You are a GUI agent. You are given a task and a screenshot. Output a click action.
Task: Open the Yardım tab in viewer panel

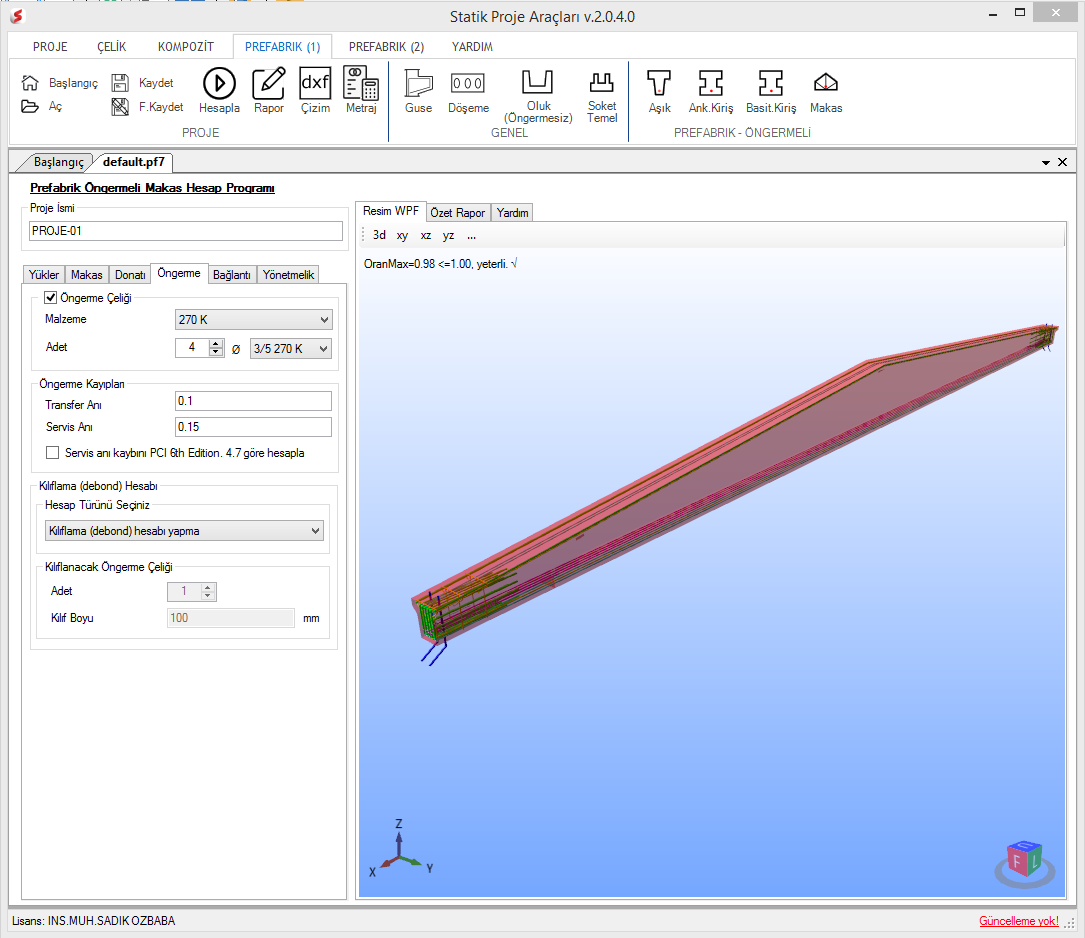click(x=512, y=212)
